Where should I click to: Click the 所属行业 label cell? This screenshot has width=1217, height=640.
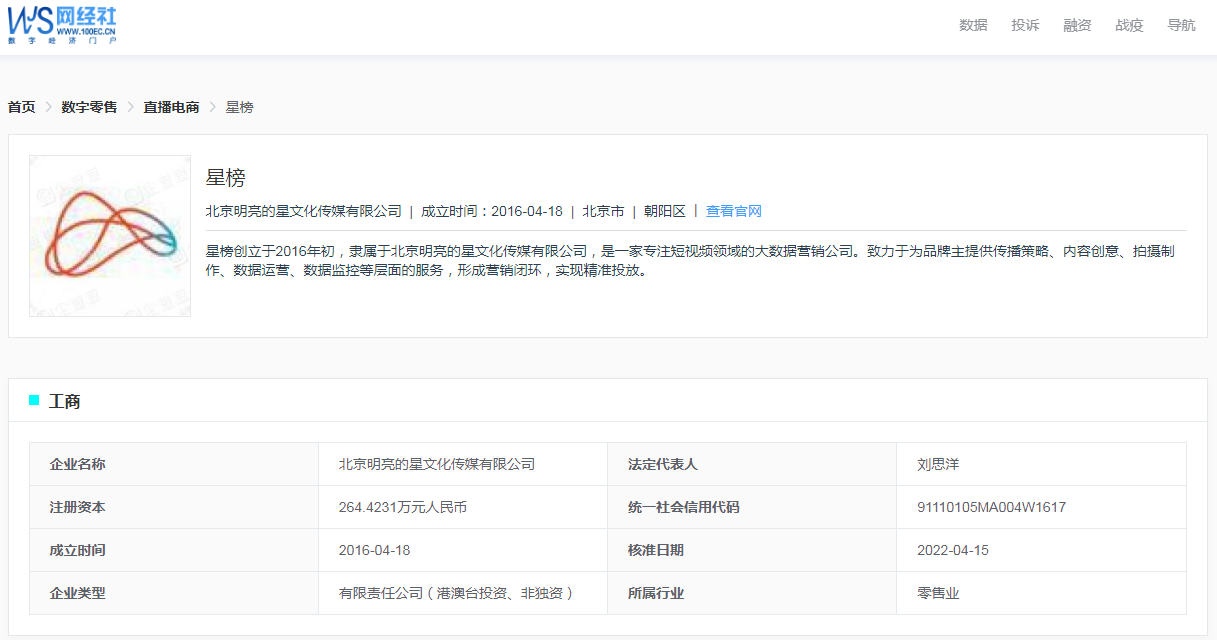(752, 593)
